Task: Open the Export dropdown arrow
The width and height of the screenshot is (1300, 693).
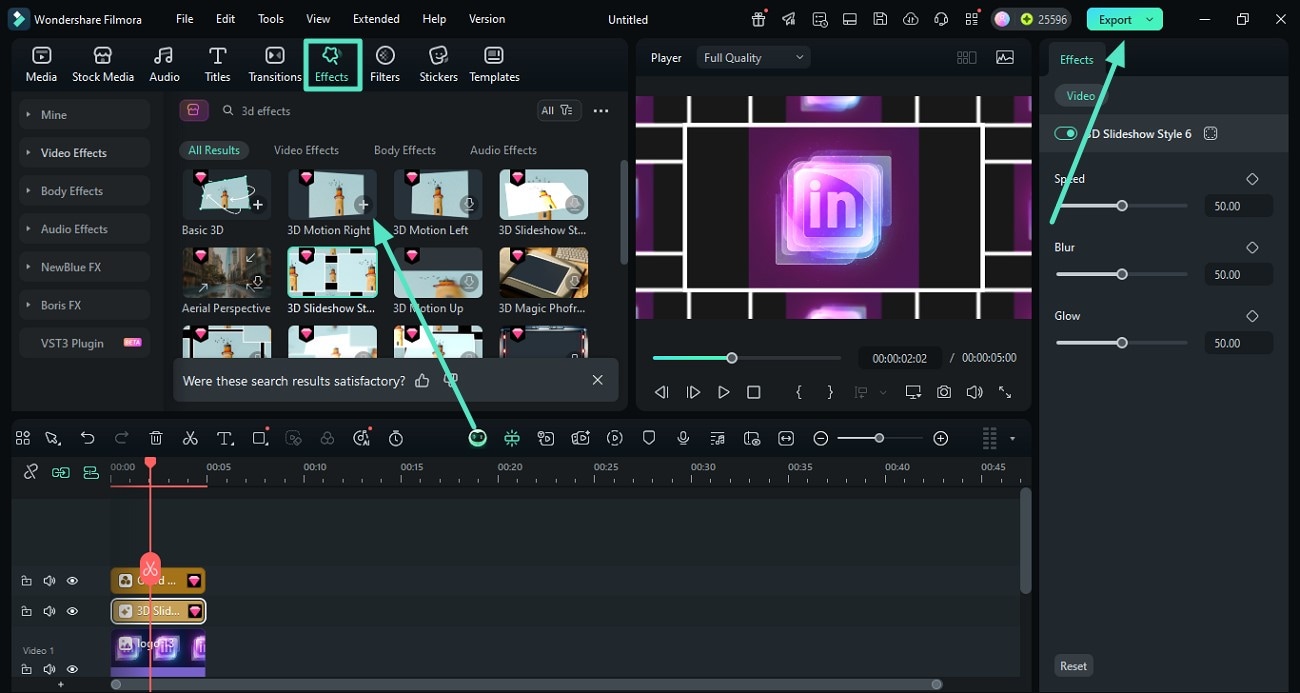Action: tap(1150, 19)
